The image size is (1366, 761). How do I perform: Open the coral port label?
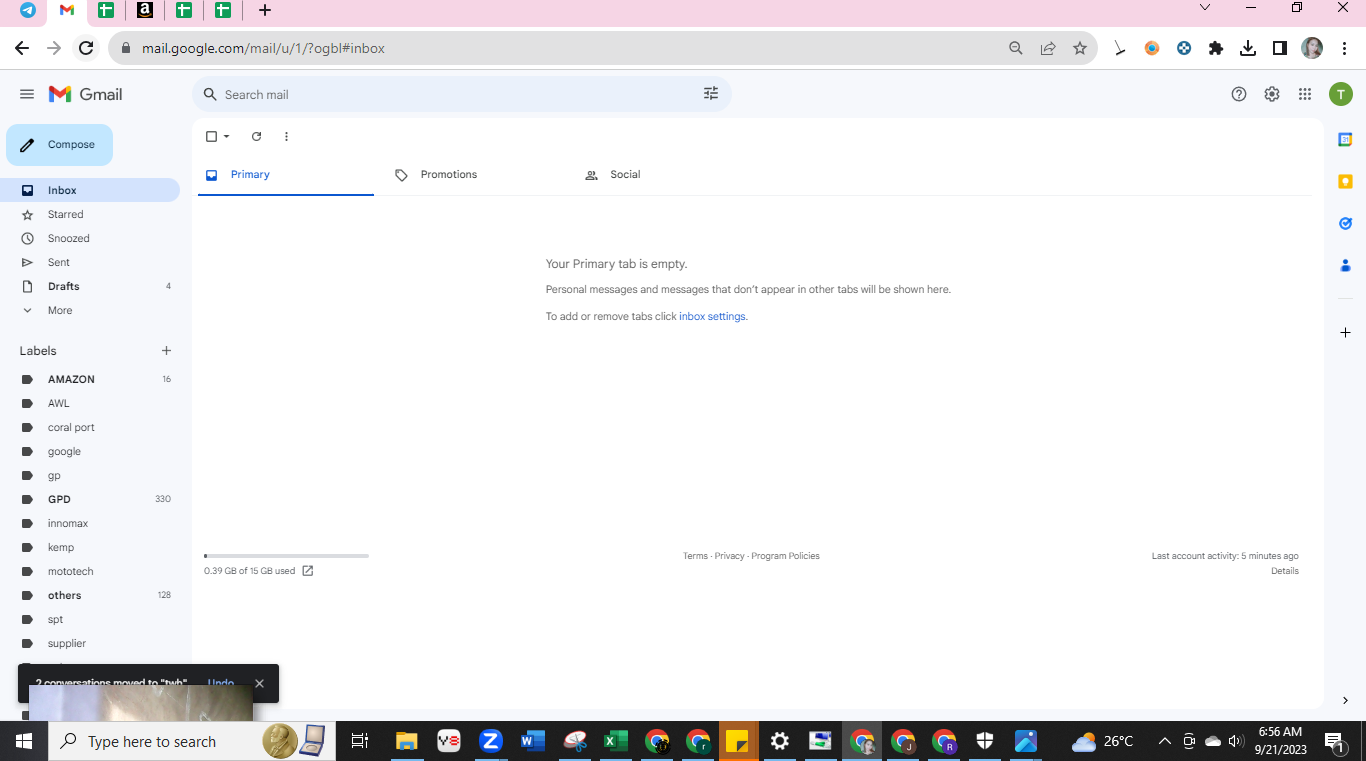coord(90,427)
